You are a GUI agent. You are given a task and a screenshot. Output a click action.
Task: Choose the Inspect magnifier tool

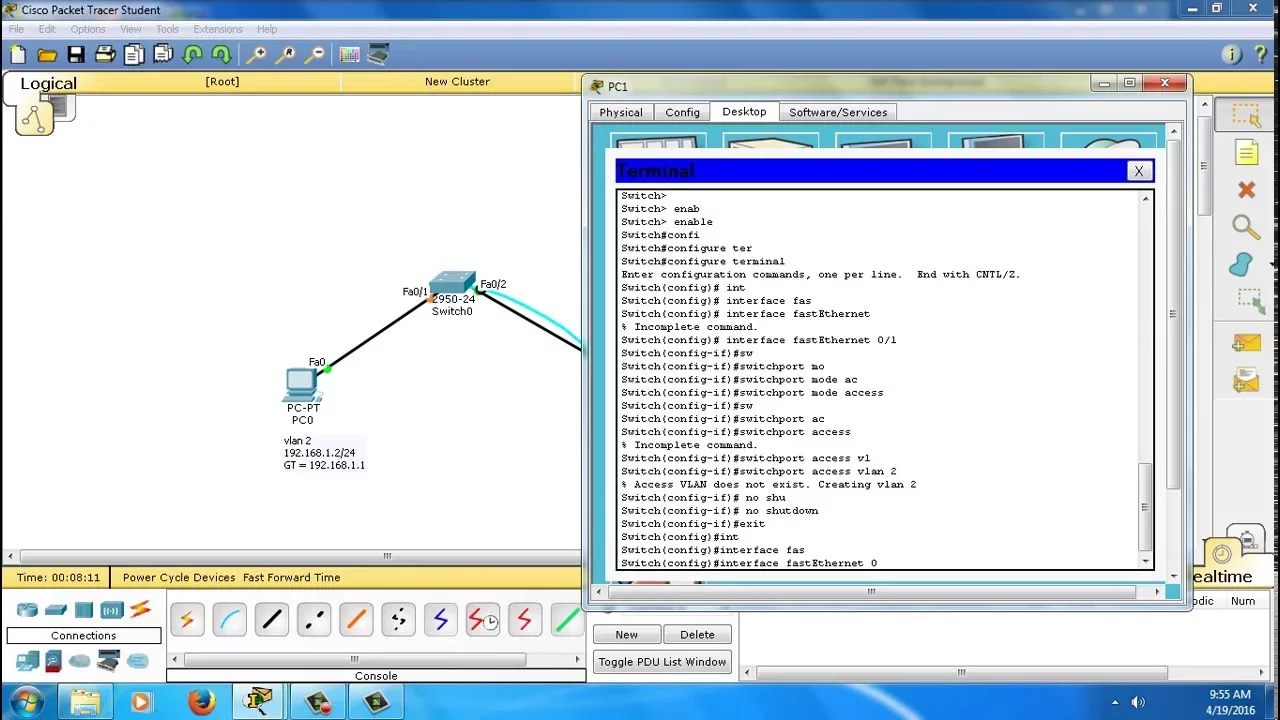coord(1246,227)
